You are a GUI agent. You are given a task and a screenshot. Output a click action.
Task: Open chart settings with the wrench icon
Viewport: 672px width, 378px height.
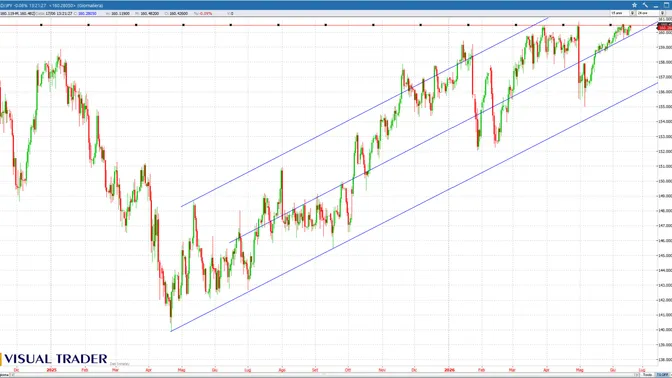(x=645, y=5)
